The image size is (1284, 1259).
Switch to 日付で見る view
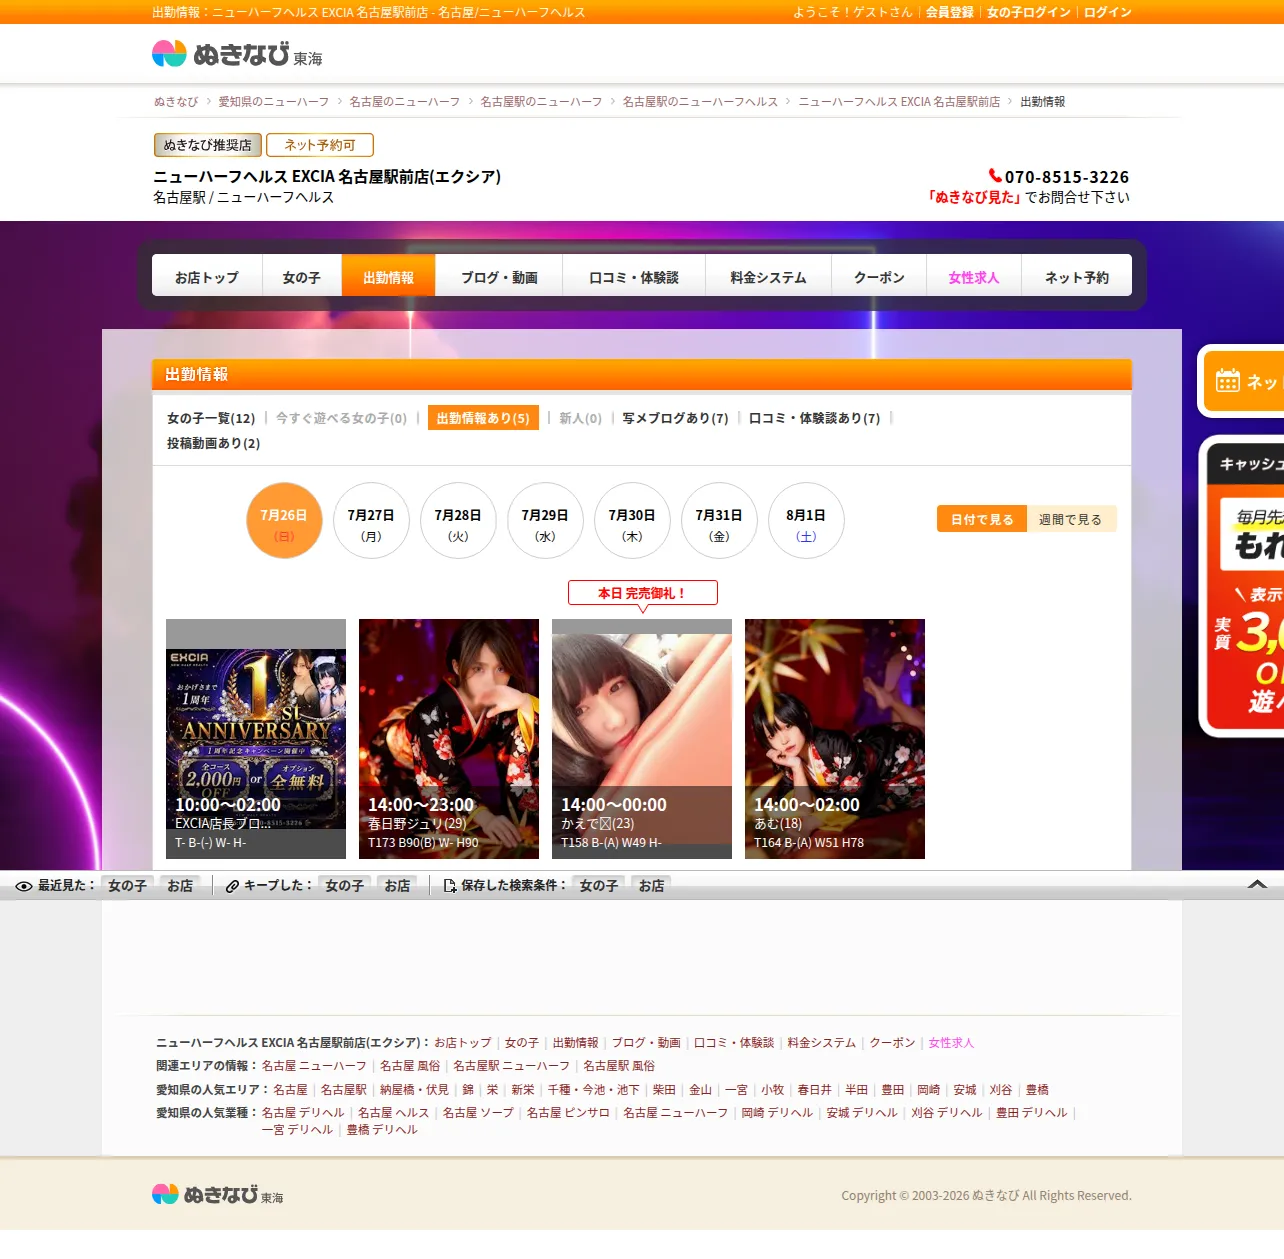coord(982,519)
